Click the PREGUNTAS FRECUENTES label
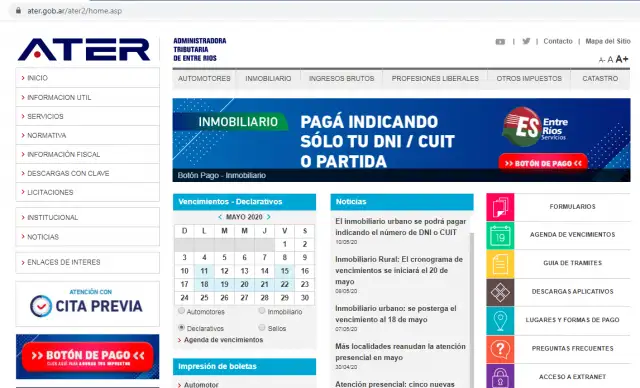640x388 pixels. tap(572, 348)
